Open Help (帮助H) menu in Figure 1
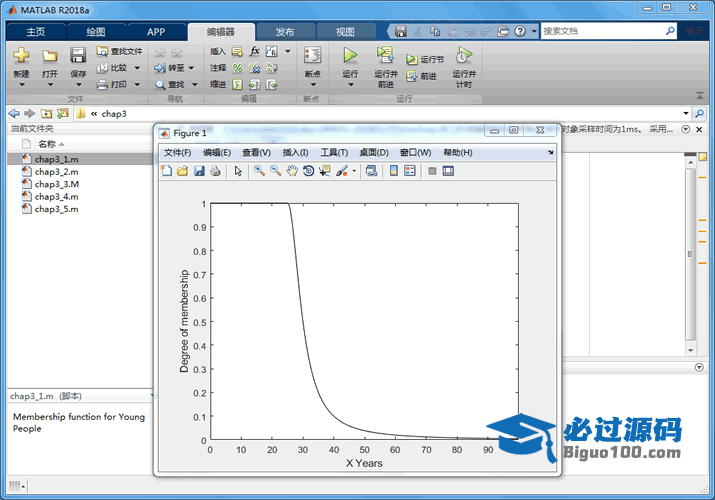 458,152
